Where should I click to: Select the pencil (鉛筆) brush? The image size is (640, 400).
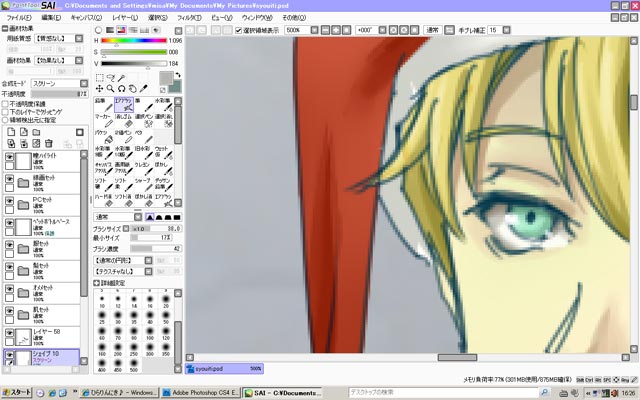(x=104, y=104)
